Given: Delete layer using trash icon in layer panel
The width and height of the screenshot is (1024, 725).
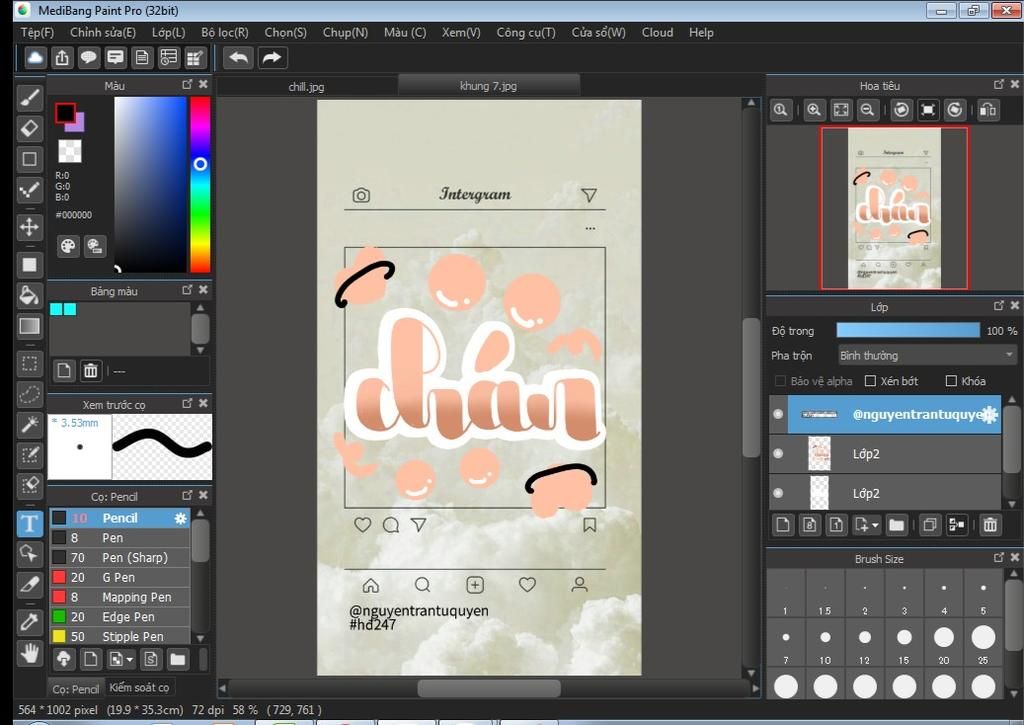Looking at the screenshot, I should pyautogui.click(x=989, y=524).
